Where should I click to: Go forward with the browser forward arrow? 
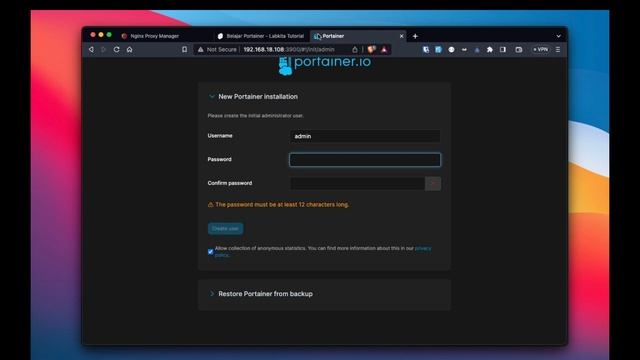[103, 49]
